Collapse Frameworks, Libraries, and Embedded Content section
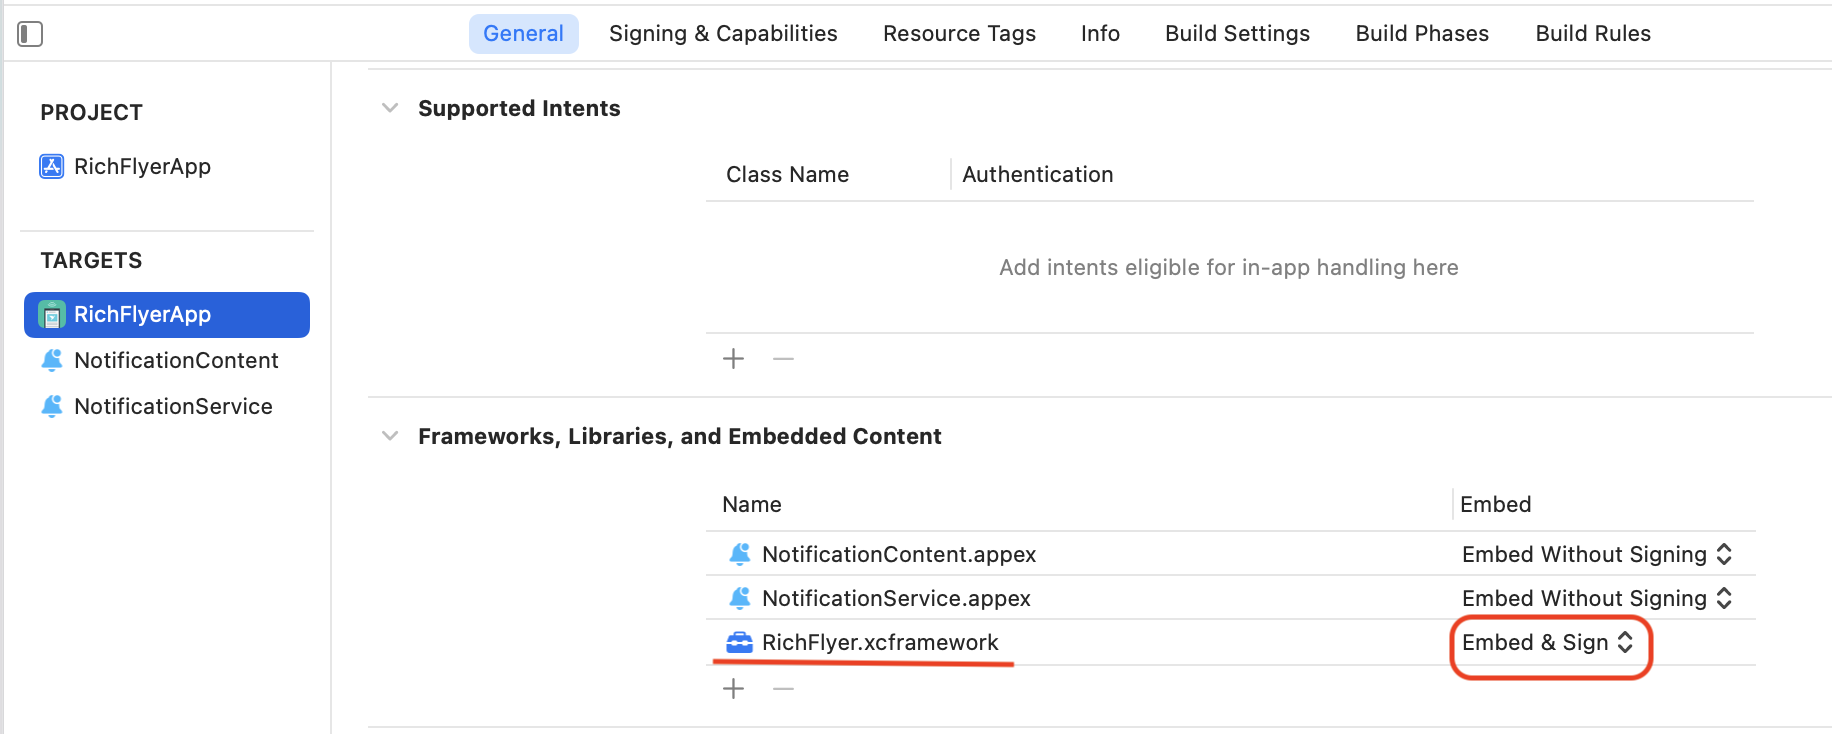This screenshot has width=1832, height=734. click(x=390, y=436)
